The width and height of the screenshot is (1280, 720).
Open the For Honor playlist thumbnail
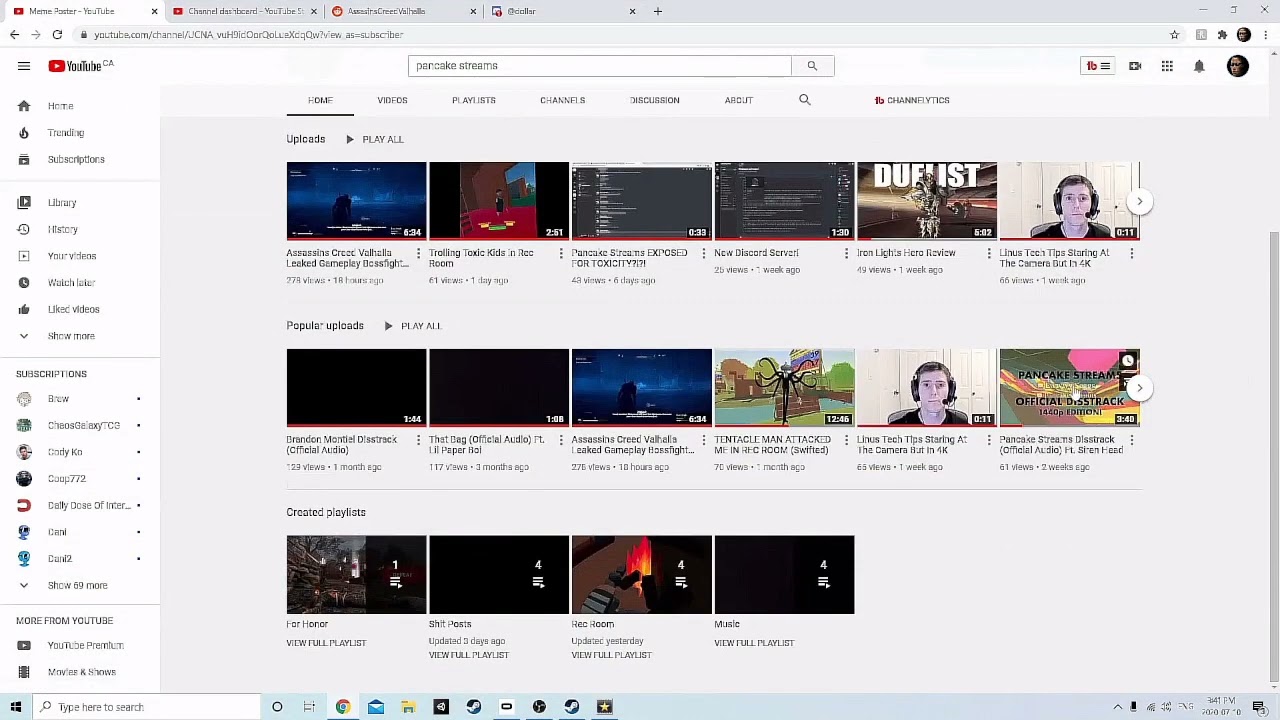(356, 575)
